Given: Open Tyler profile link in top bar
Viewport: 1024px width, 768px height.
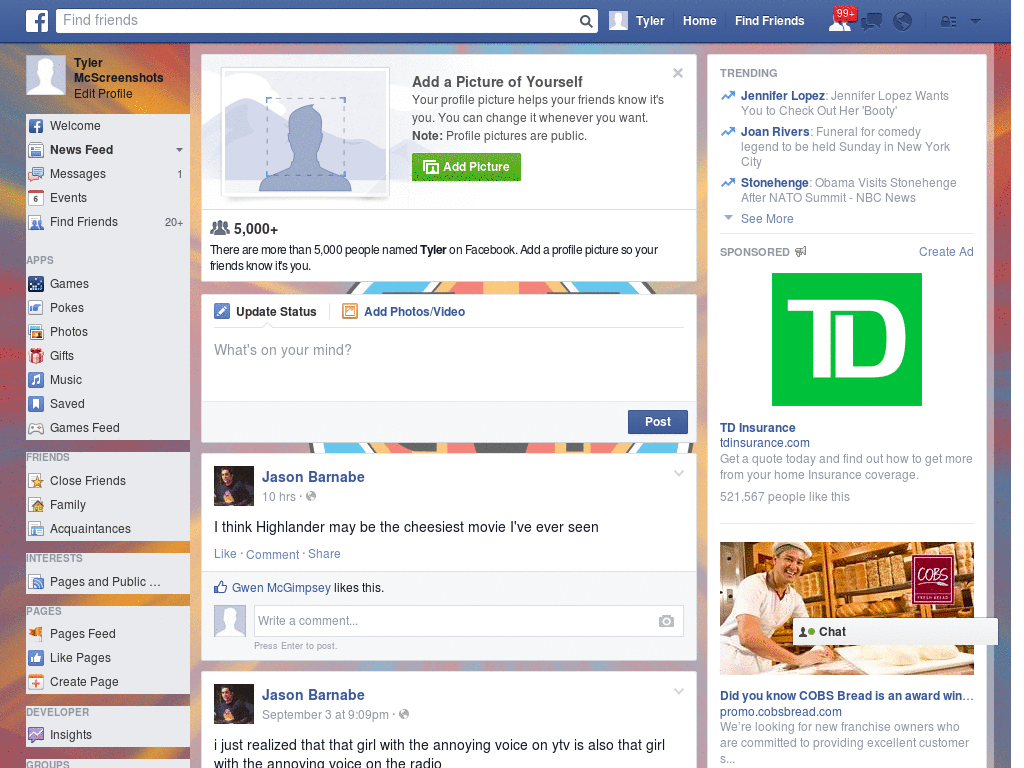Looking at the screenshot, I should pos(650,21).
